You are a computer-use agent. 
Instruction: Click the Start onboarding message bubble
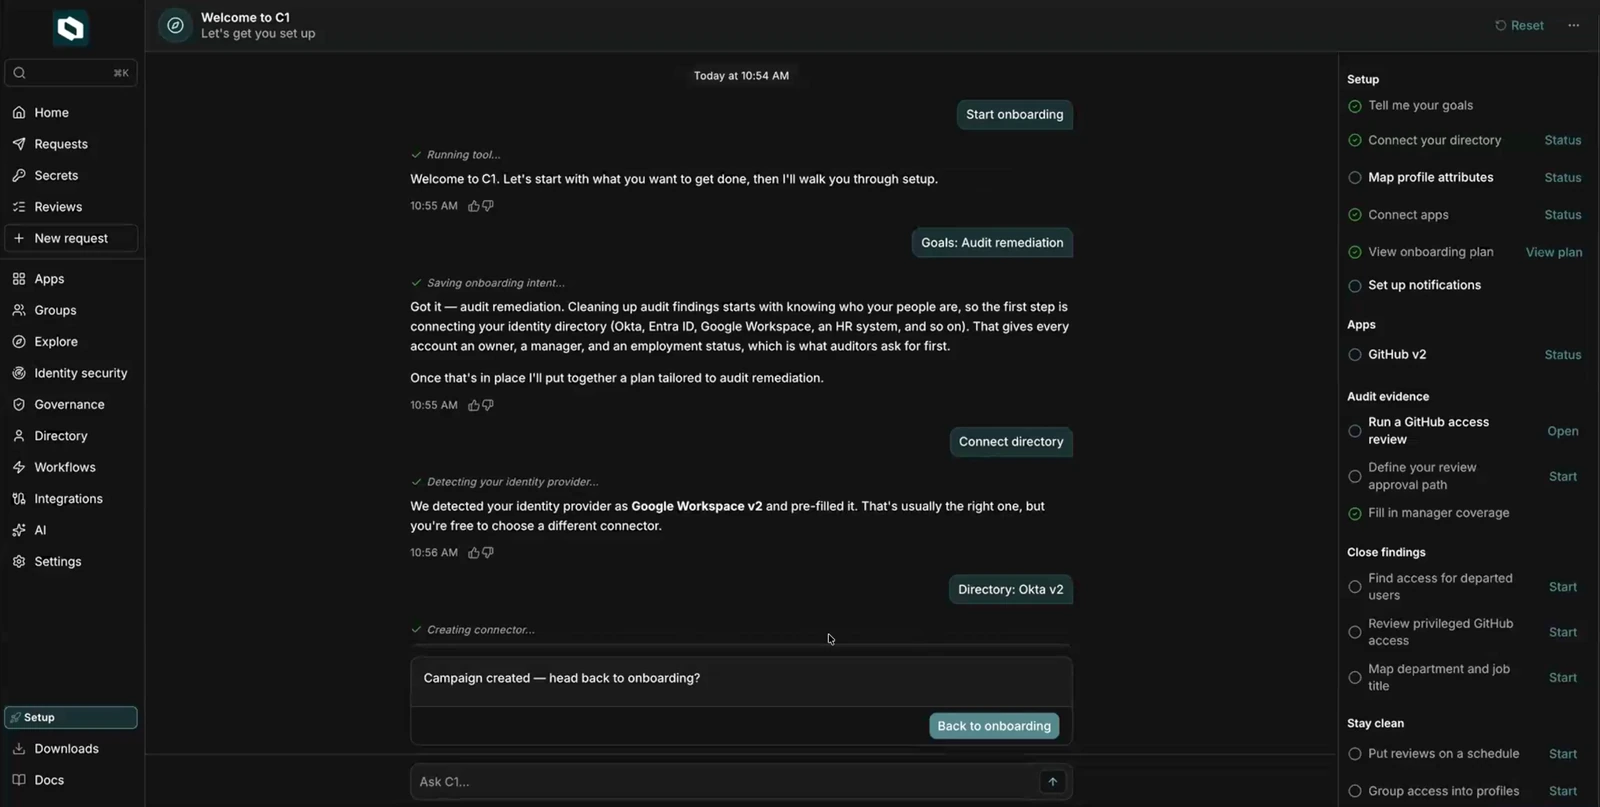[x=1014, y=115]
